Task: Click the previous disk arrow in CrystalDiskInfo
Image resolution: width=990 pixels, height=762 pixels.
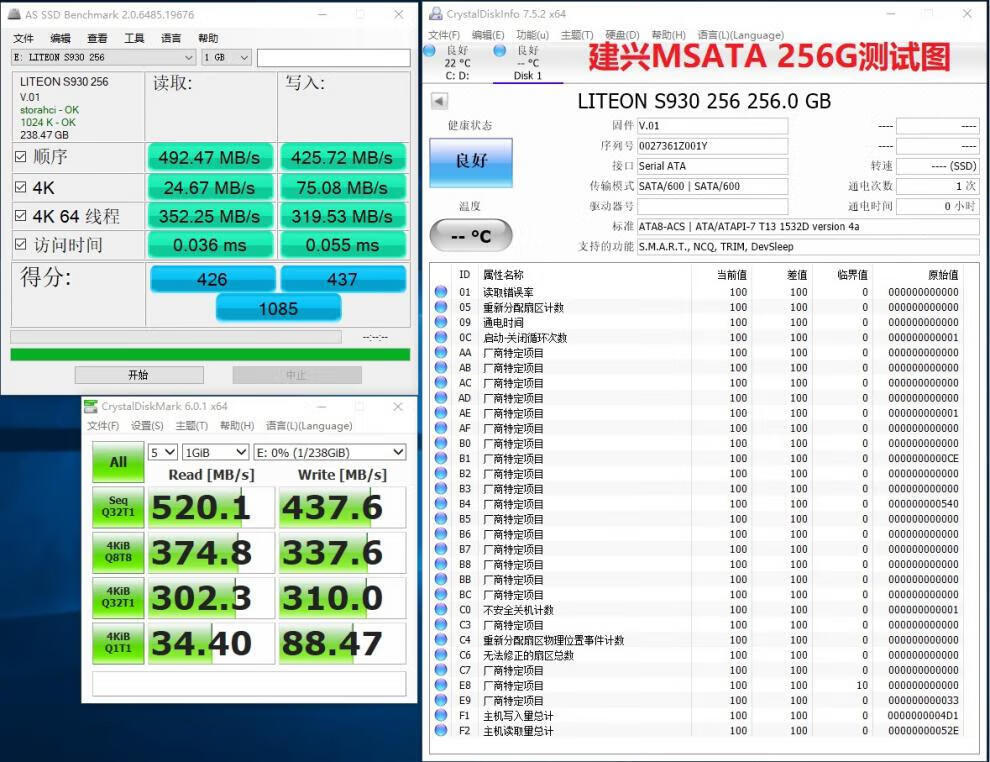Action: [439, 101]
